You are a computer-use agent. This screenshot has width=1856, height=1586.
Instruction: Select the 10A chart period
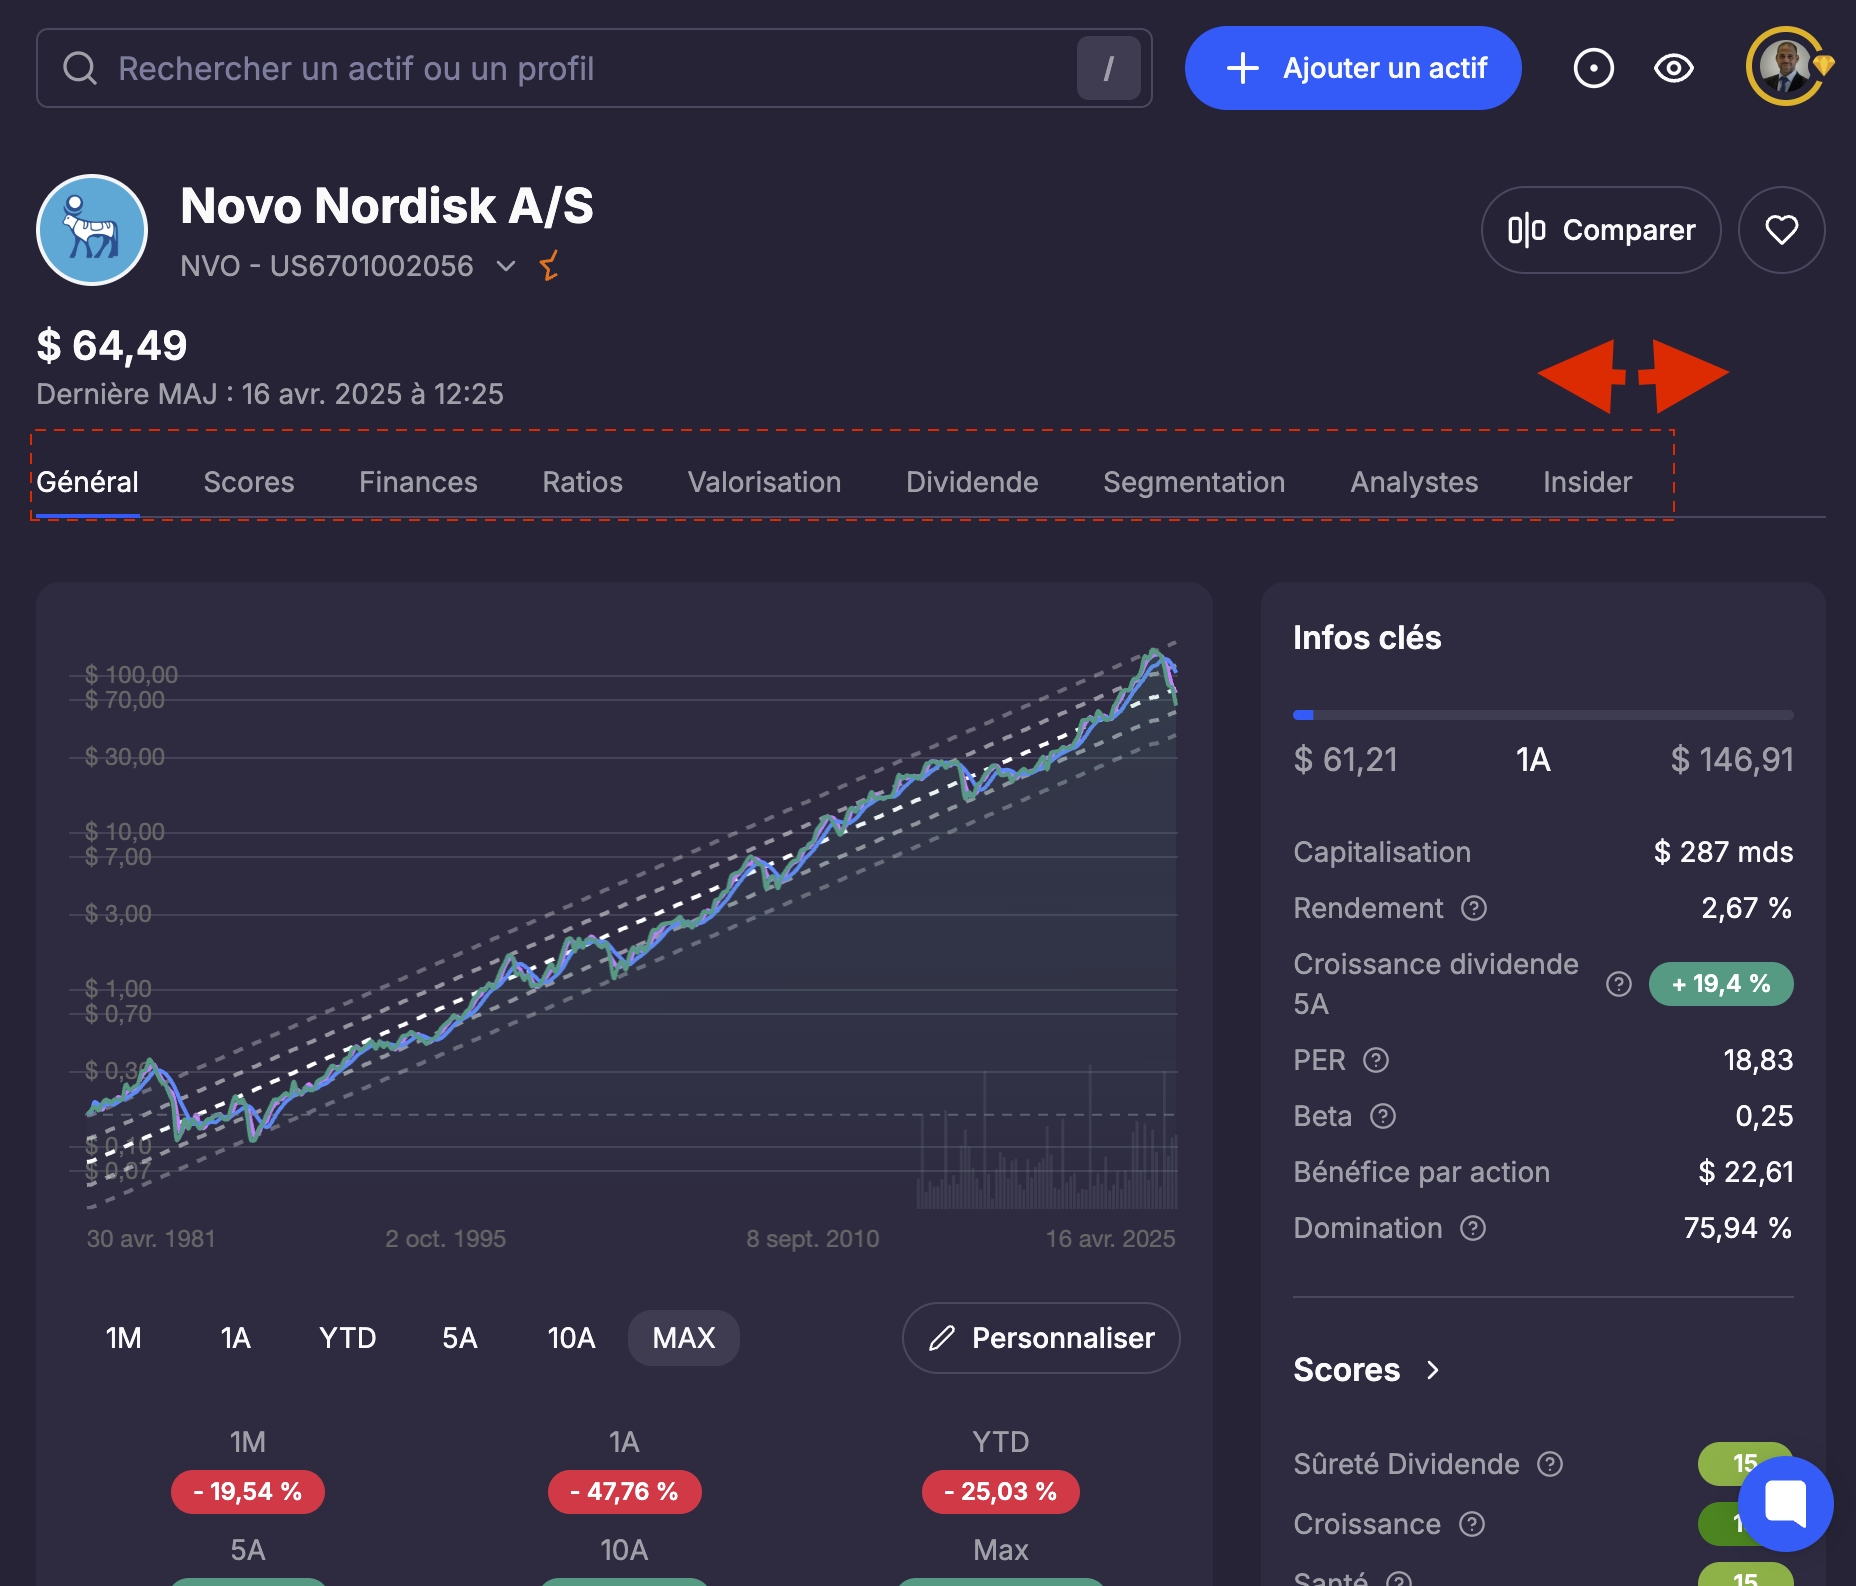click(x=572, y=1338)
